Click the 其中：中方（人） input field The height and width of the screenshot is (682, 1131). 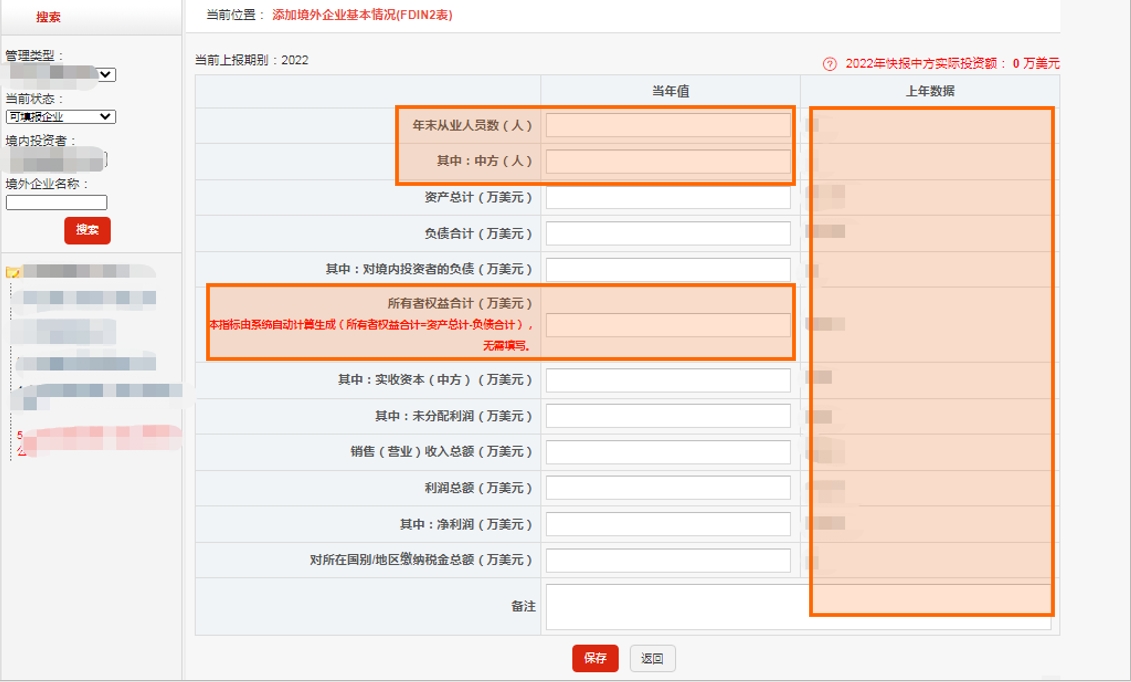pos(665,162)
